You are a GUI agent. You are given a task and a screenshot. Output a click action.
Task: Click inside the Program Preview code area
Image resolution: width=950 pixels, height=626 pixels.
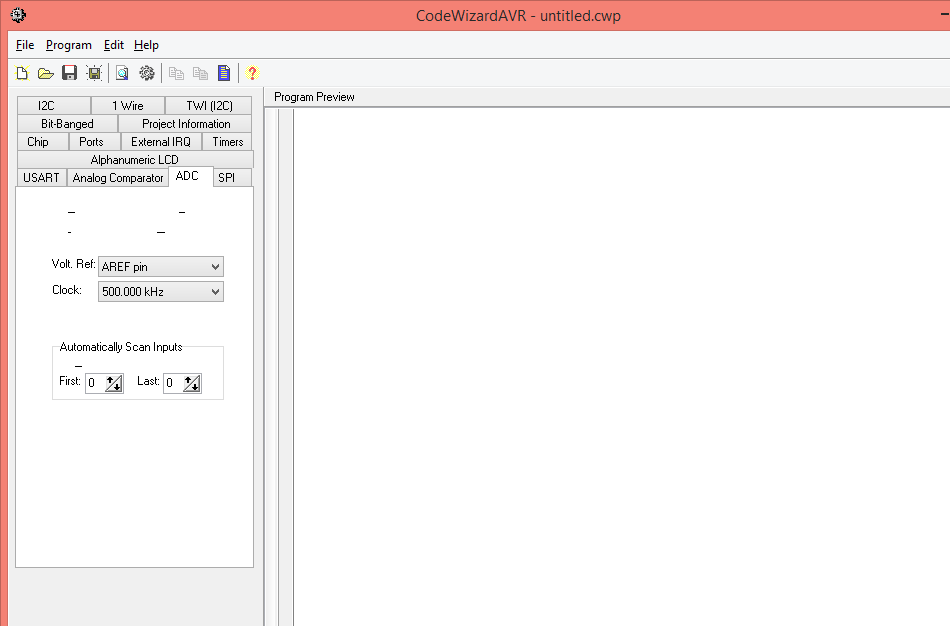point(621,367)
